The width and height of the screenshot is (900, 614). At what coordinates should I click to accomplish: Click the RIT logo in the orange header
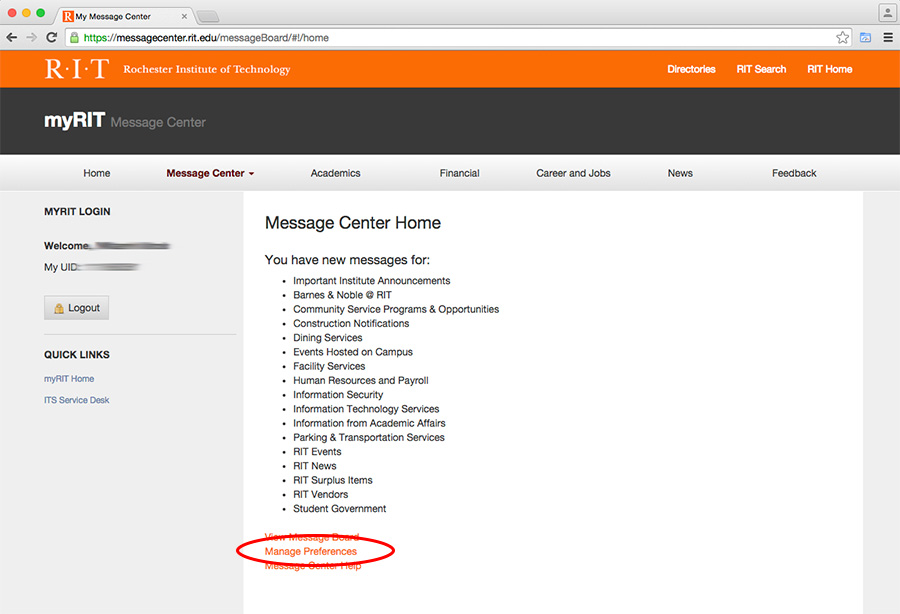click(x=76, y=69)
